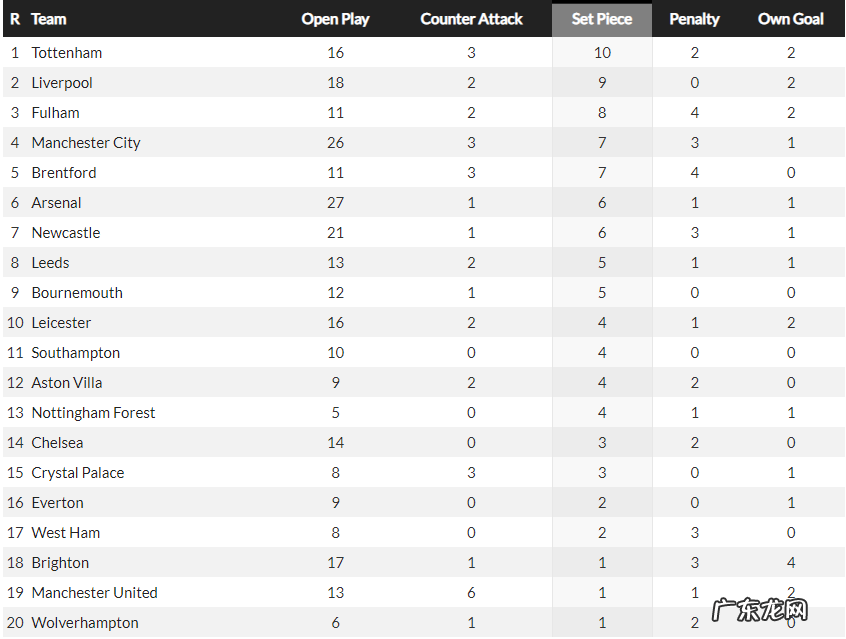Image resolution: width=846 pixels, height=639 pixels.
Task: Select the Manchester United row name
Action: pos(94,593)
